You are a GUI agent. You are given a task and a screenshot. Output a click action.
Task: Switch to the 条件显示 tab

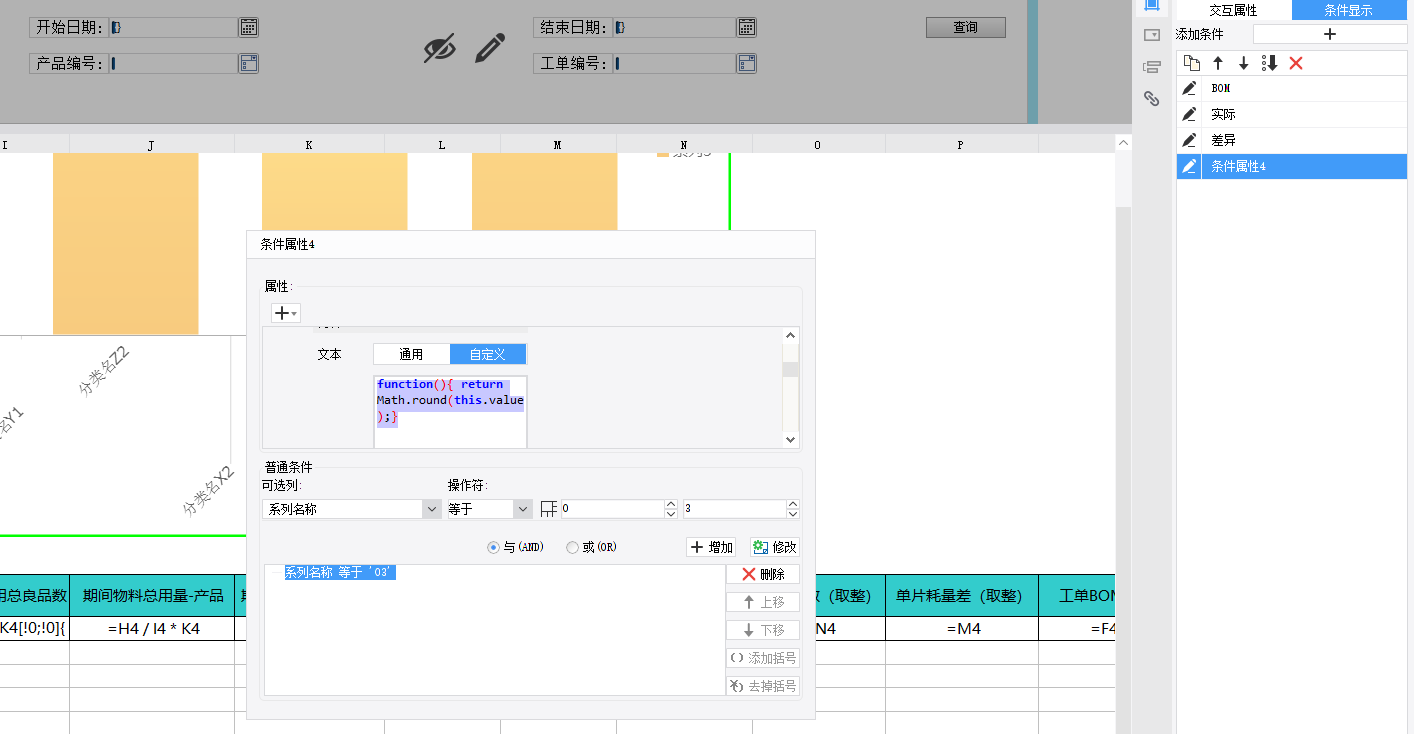tap(1349, 10)
